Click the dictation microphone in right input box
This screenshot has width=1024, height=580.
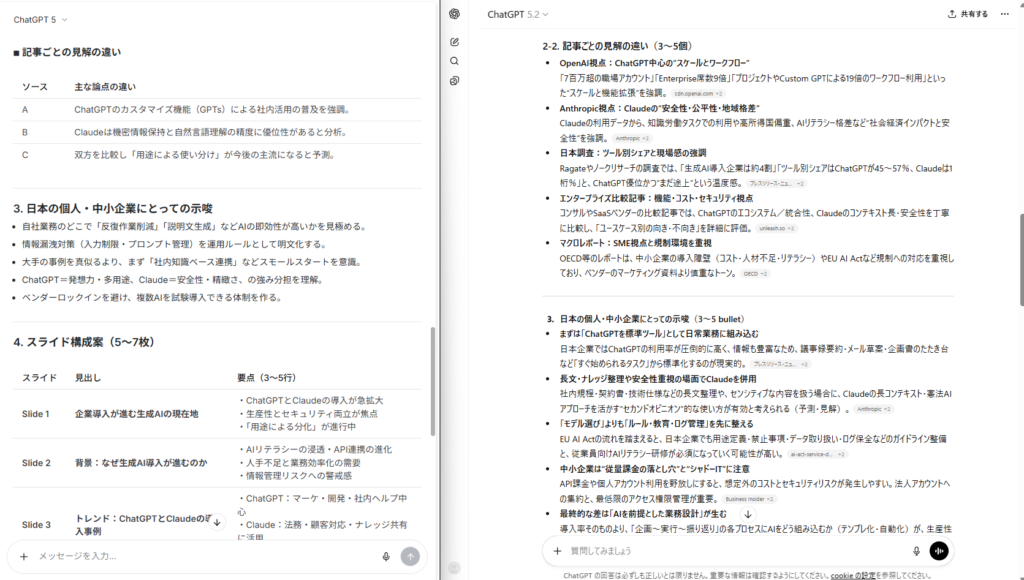[x=915, y=550]
